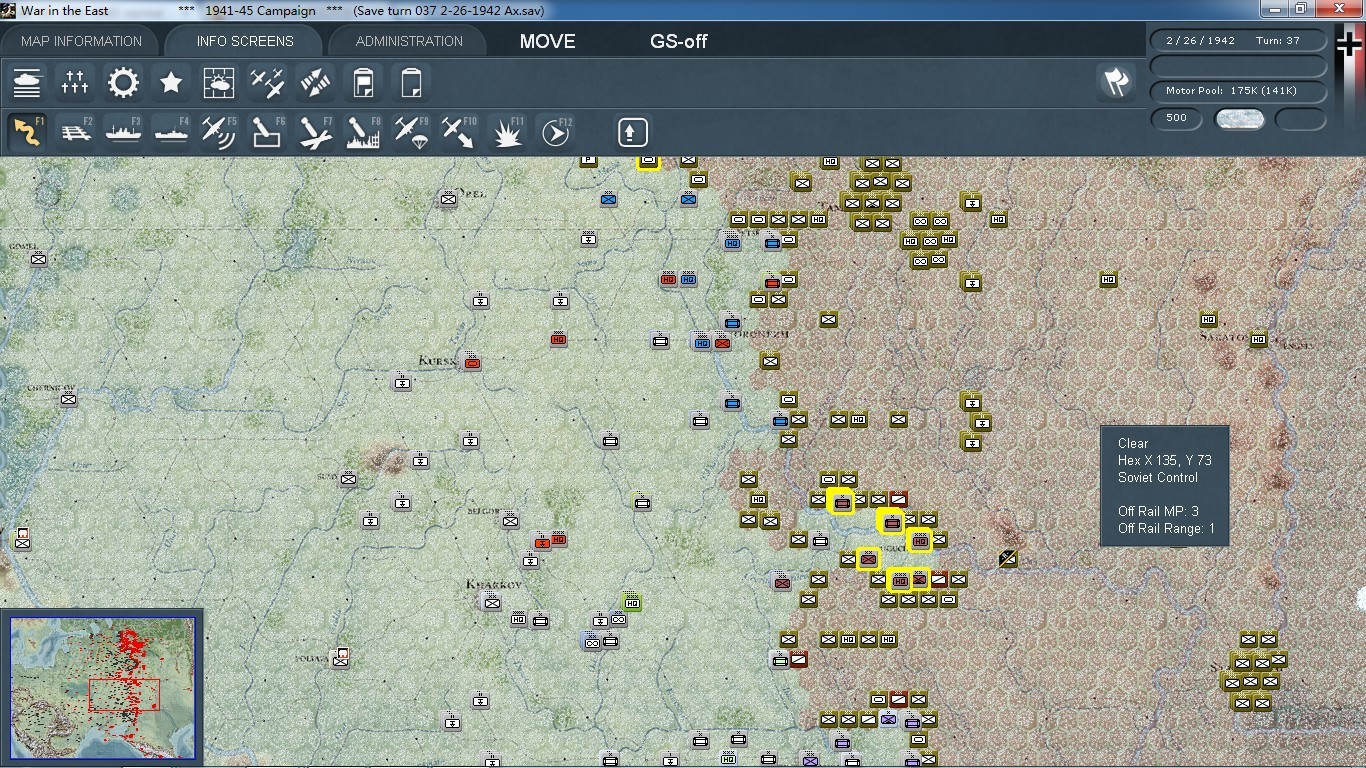Toggle the GS-off ground support label
The image size is (1366, 768).
coord(679,41)
